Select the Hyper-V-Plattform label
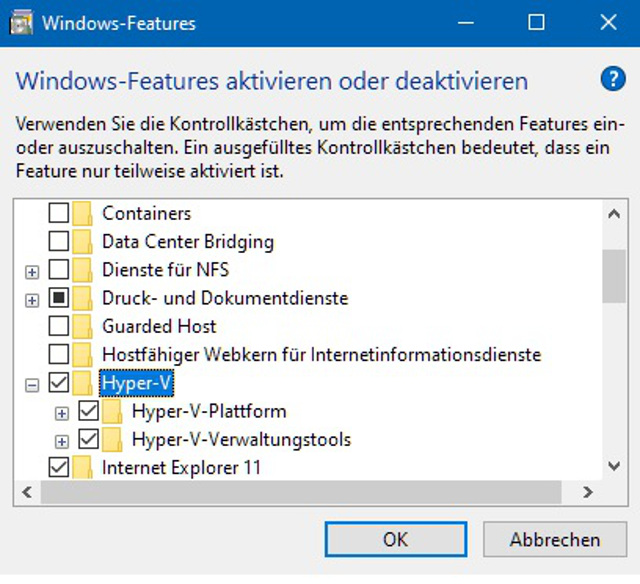The image size is (640, 584). [209, 411]
